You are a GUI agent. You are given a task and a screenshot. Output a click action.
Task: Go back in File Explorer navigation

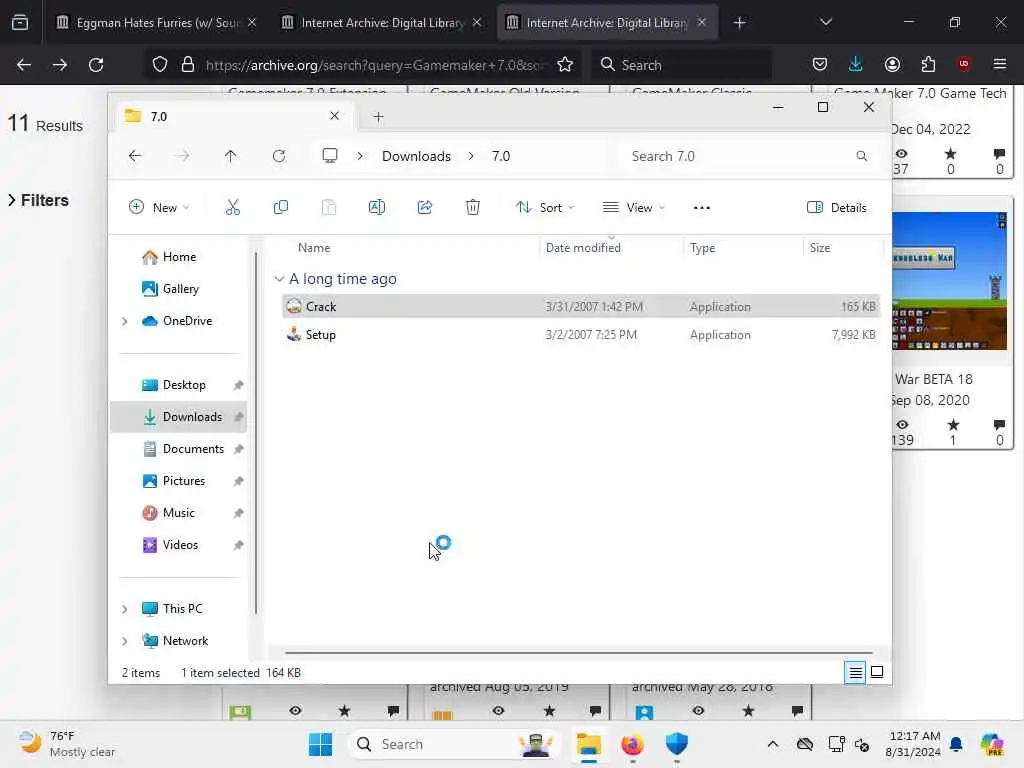coord(135,156)
